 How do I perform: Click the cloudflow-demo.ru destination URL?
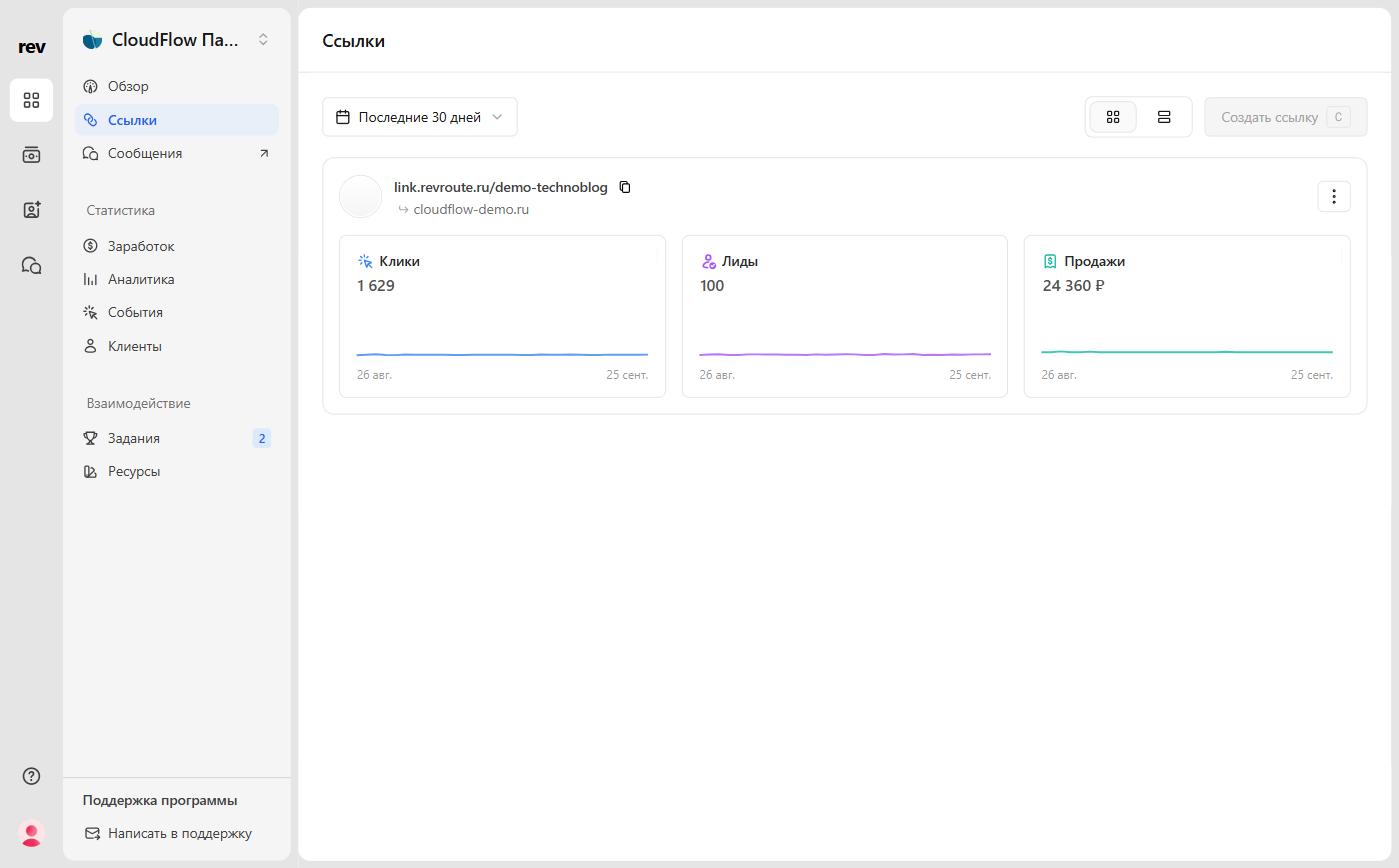pyautogui.click(x=471, y=209)
